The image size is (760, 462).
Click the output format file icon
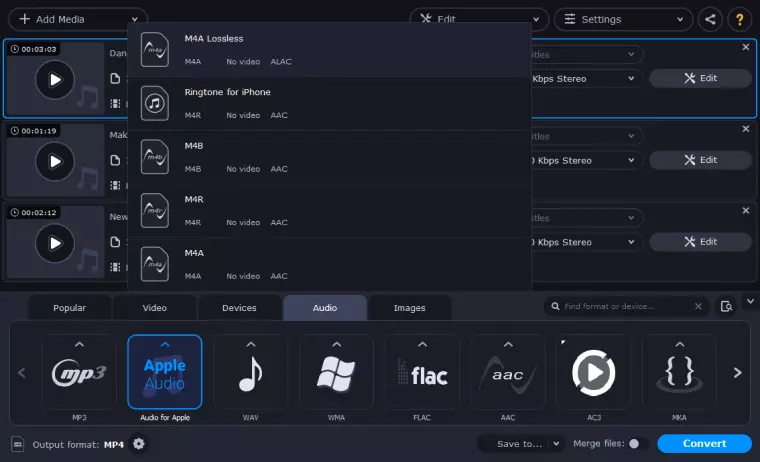18,444
